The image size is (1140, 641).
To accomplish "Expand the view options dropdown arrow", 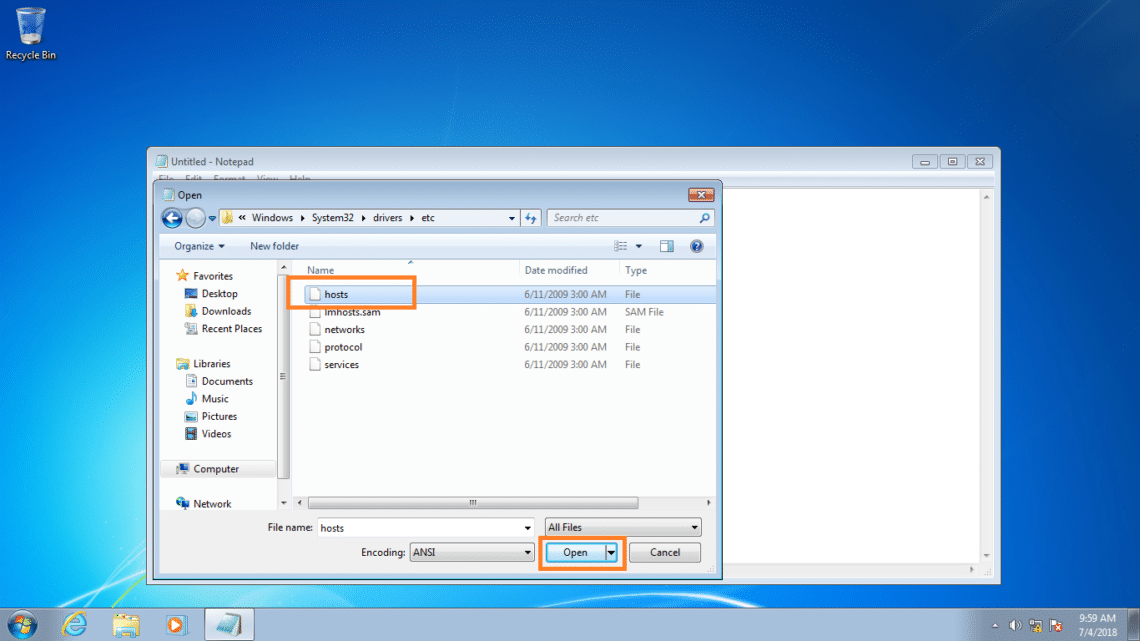I will pyautogui.click(x=639, y=246).
